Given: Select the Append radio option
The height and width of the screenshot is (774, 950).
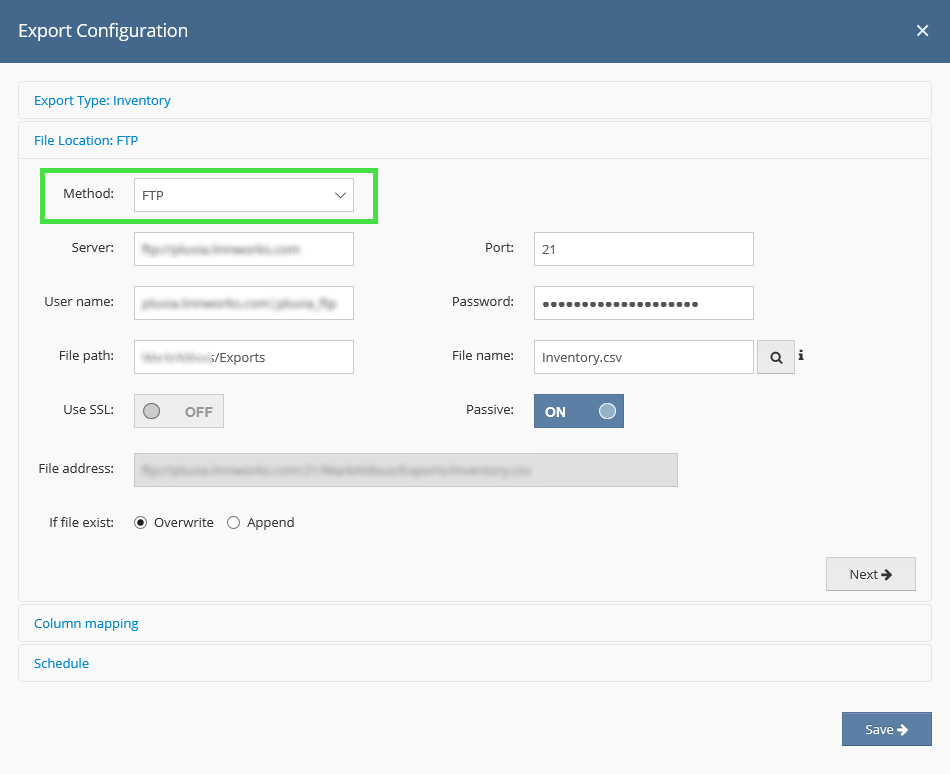Looking at the screenshot, I should [234, 522].
